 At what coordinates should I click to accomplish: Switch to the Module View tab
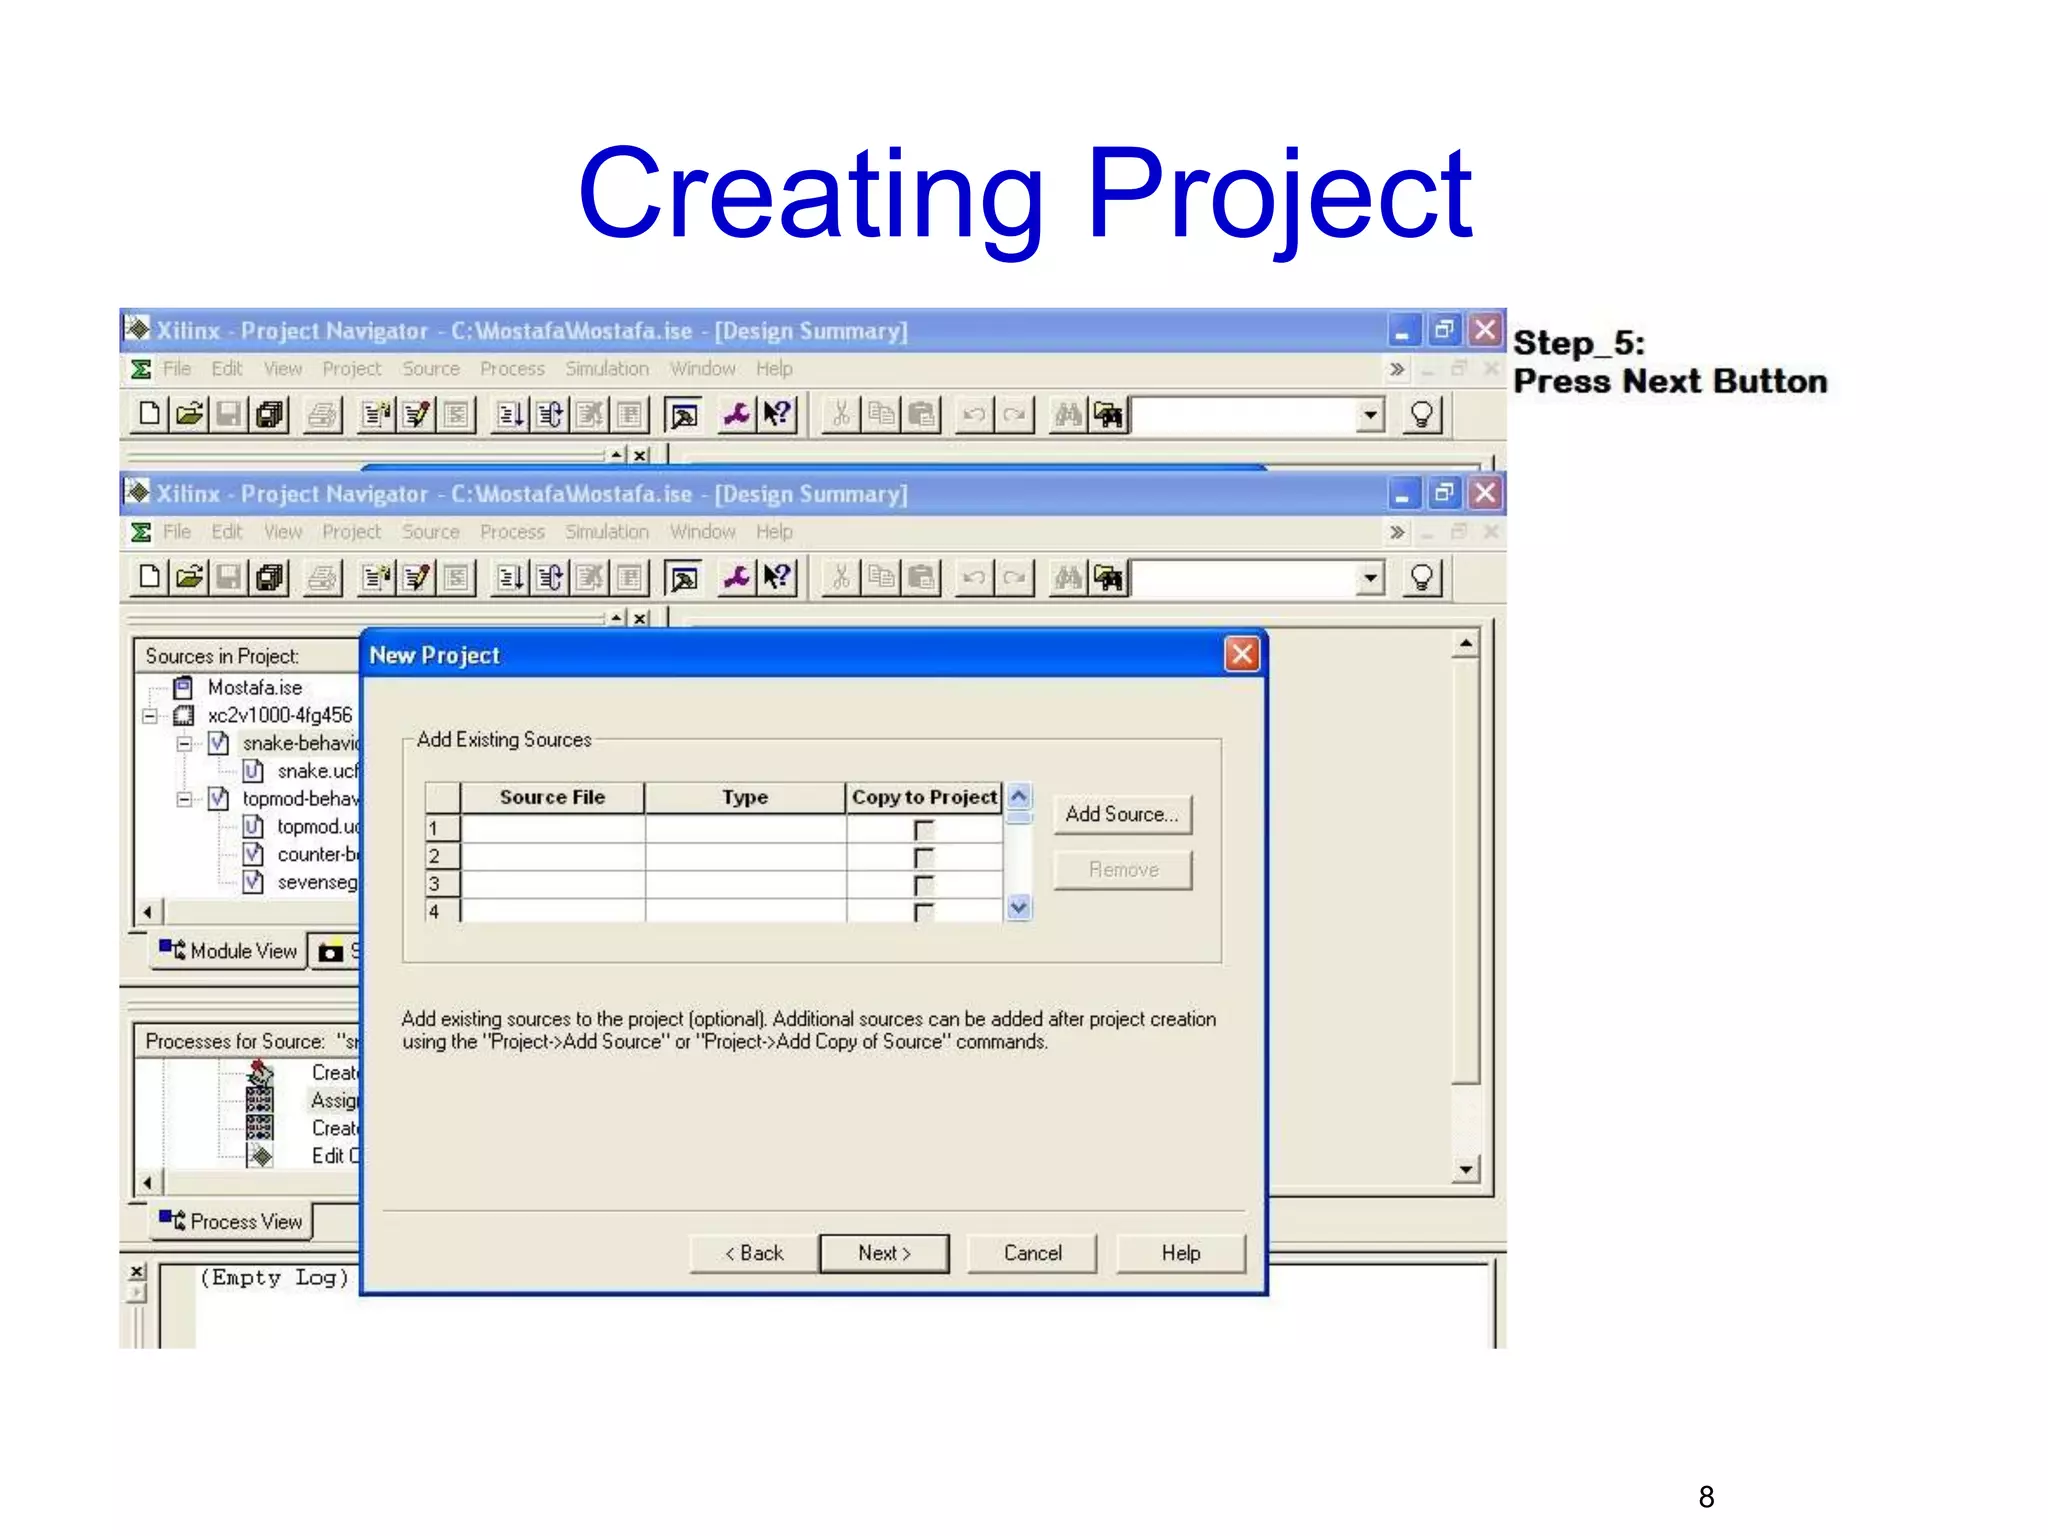[230, 951]
